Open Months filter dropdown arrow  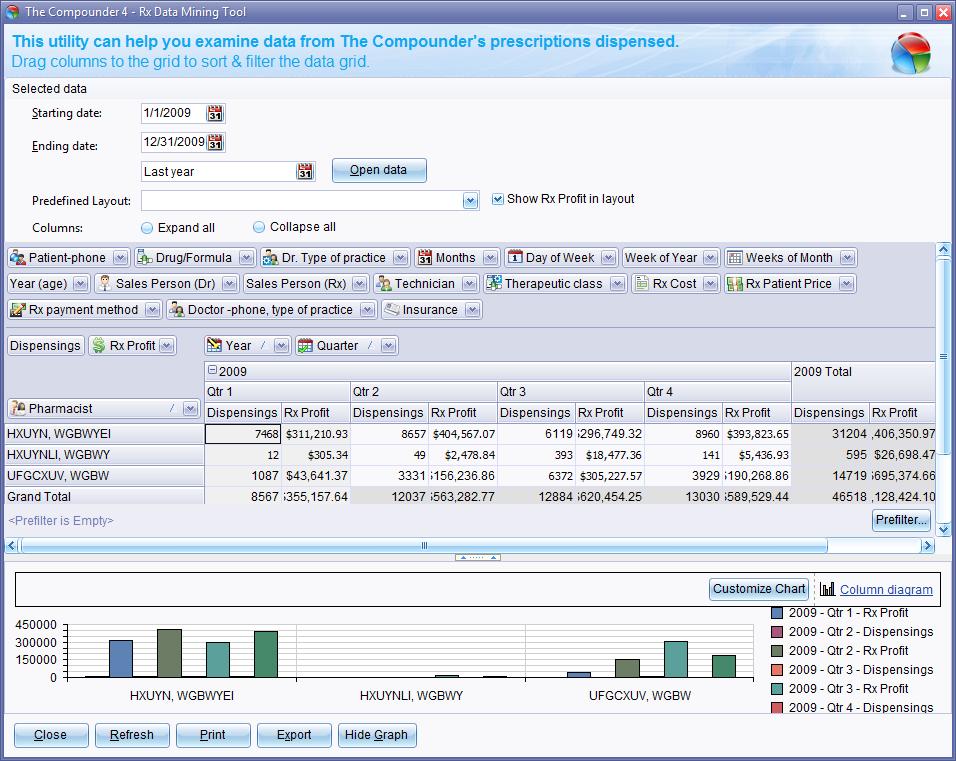(490, 258)
